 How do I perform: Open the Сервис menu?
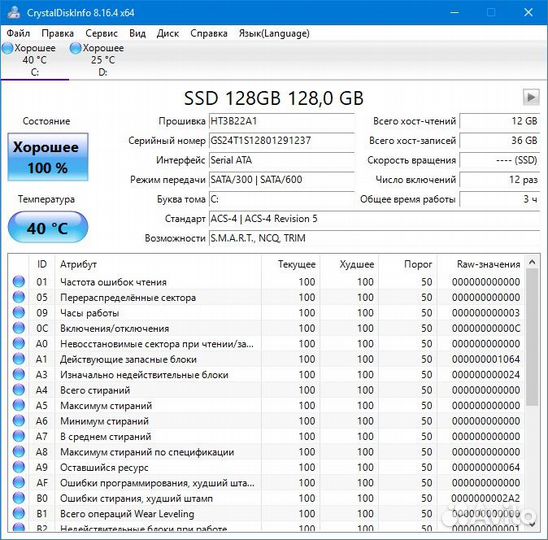click(x=101, y=34)
